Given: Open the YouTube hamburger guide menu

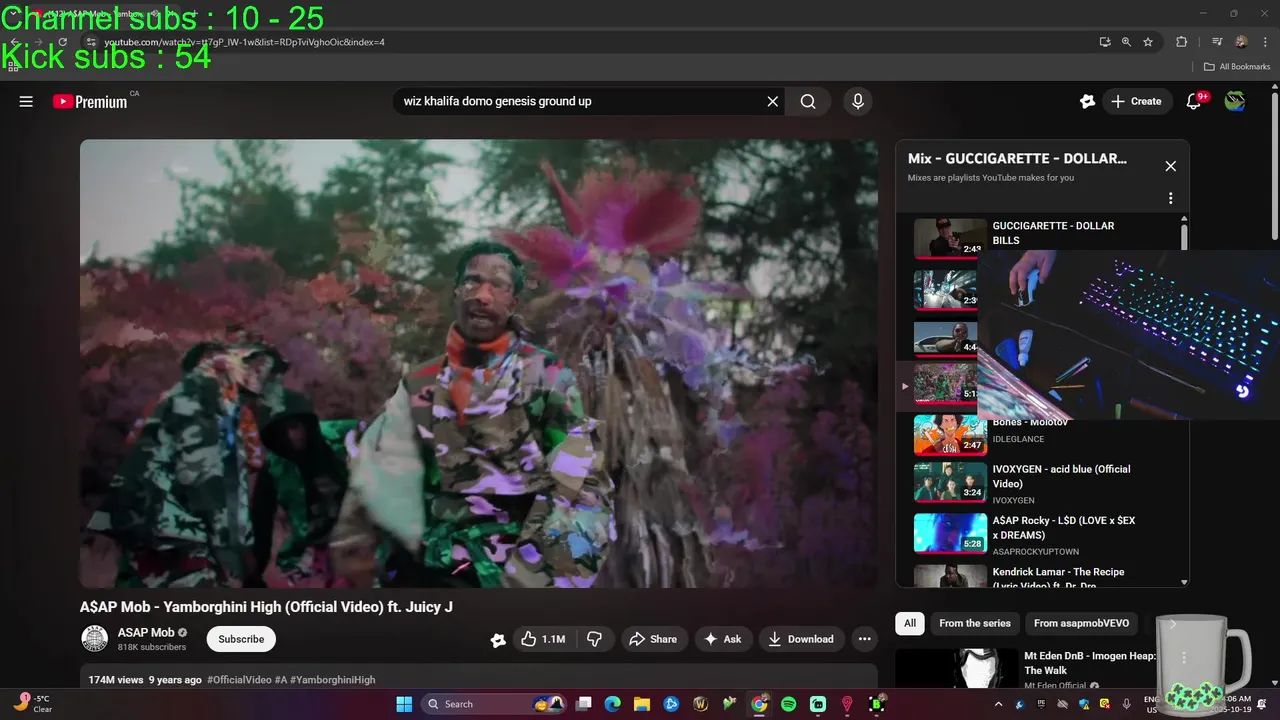Looking at the screenshot, I should click(26, 101).
